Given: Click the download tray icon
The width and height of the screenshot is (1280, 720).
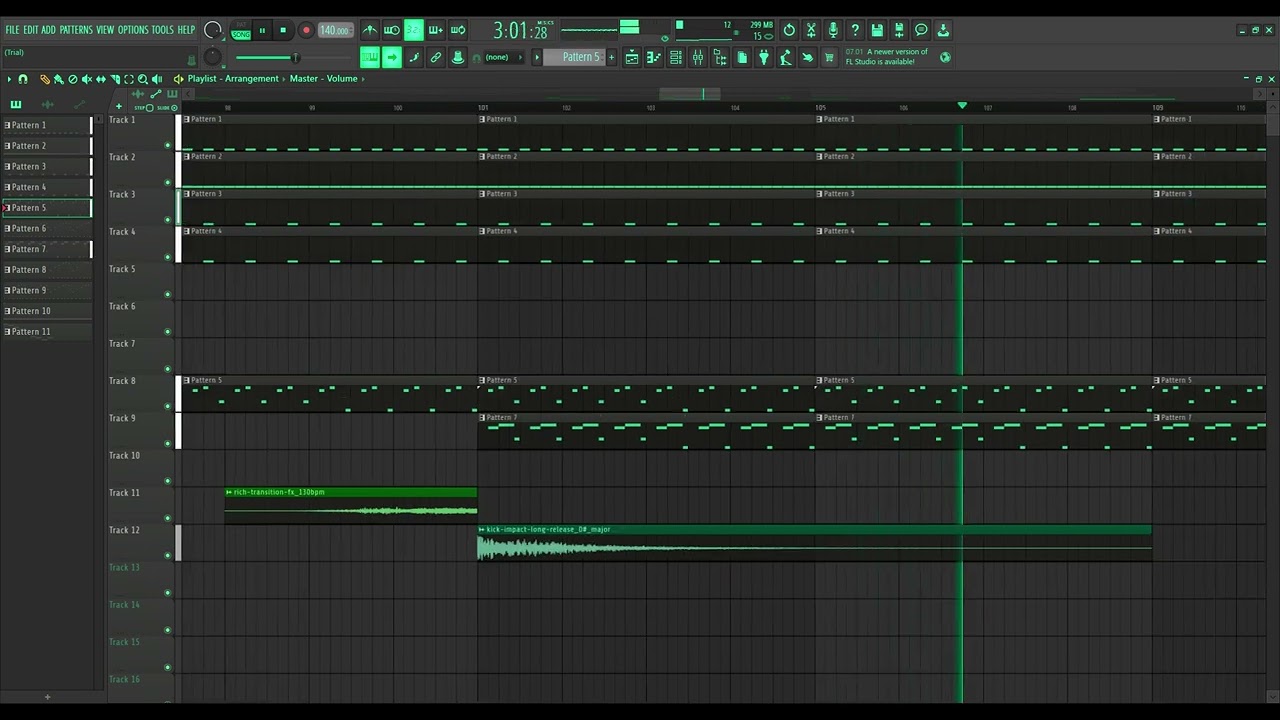Looking at the screenshot, I should [943, 30].
